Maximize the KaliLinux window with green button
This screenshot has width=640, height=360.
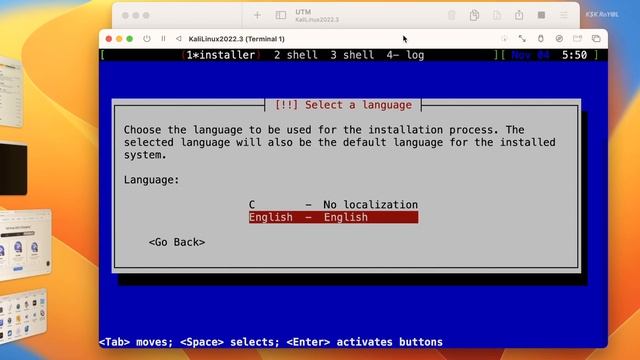pyautogui.click(x=129, y=39)
